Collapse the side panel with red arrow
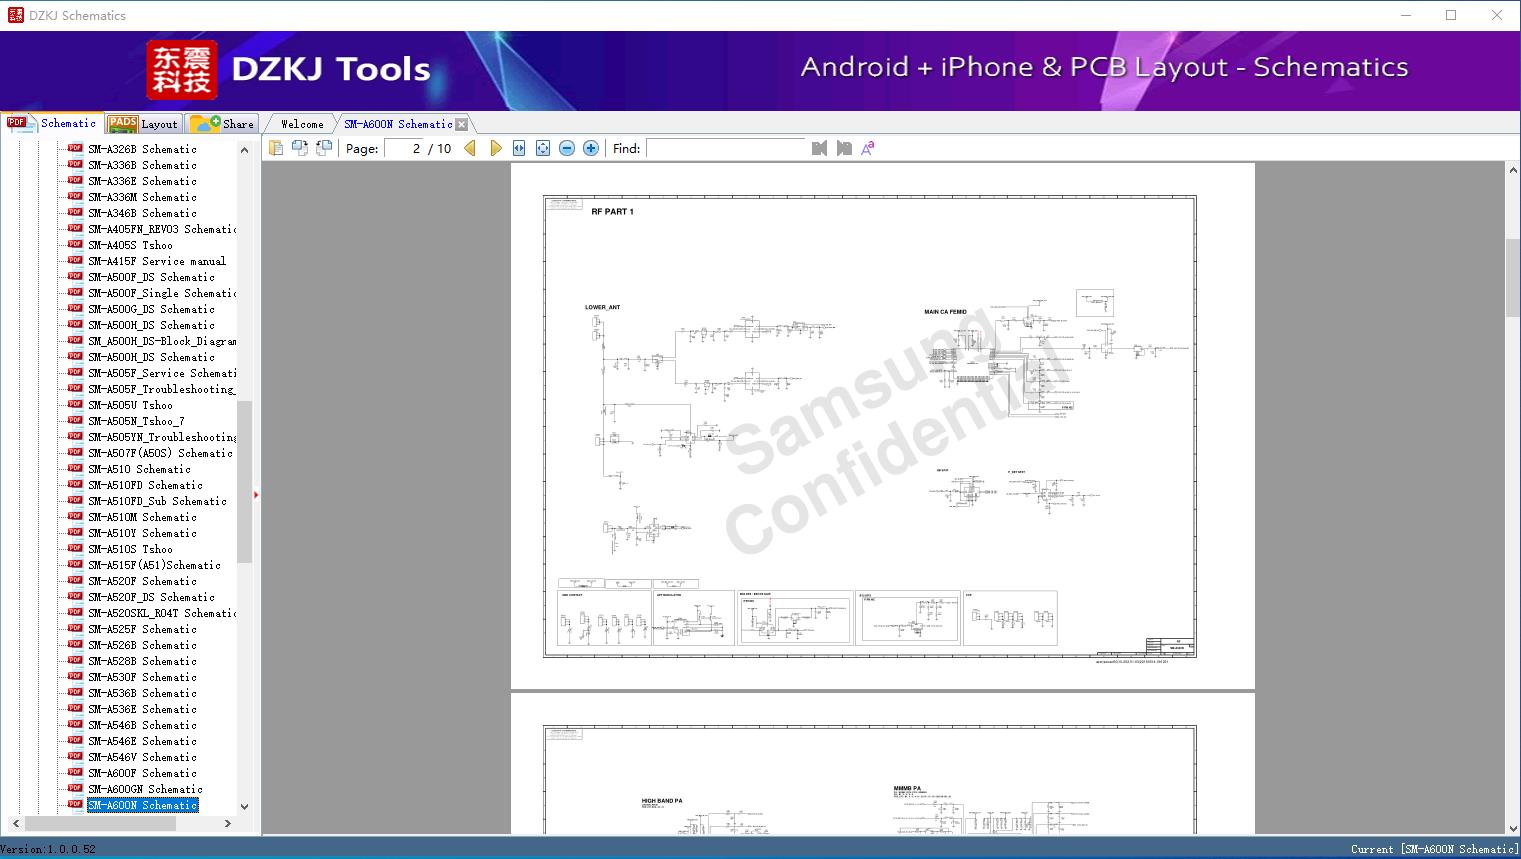Image resolution: width=1521 pixels, height=859 pixels. [256, 495]
